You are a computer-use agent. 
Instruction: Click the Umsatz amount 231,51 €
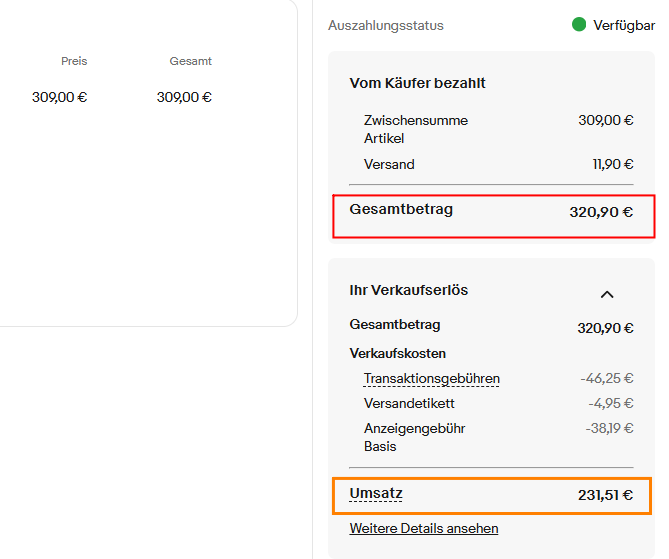605,494
